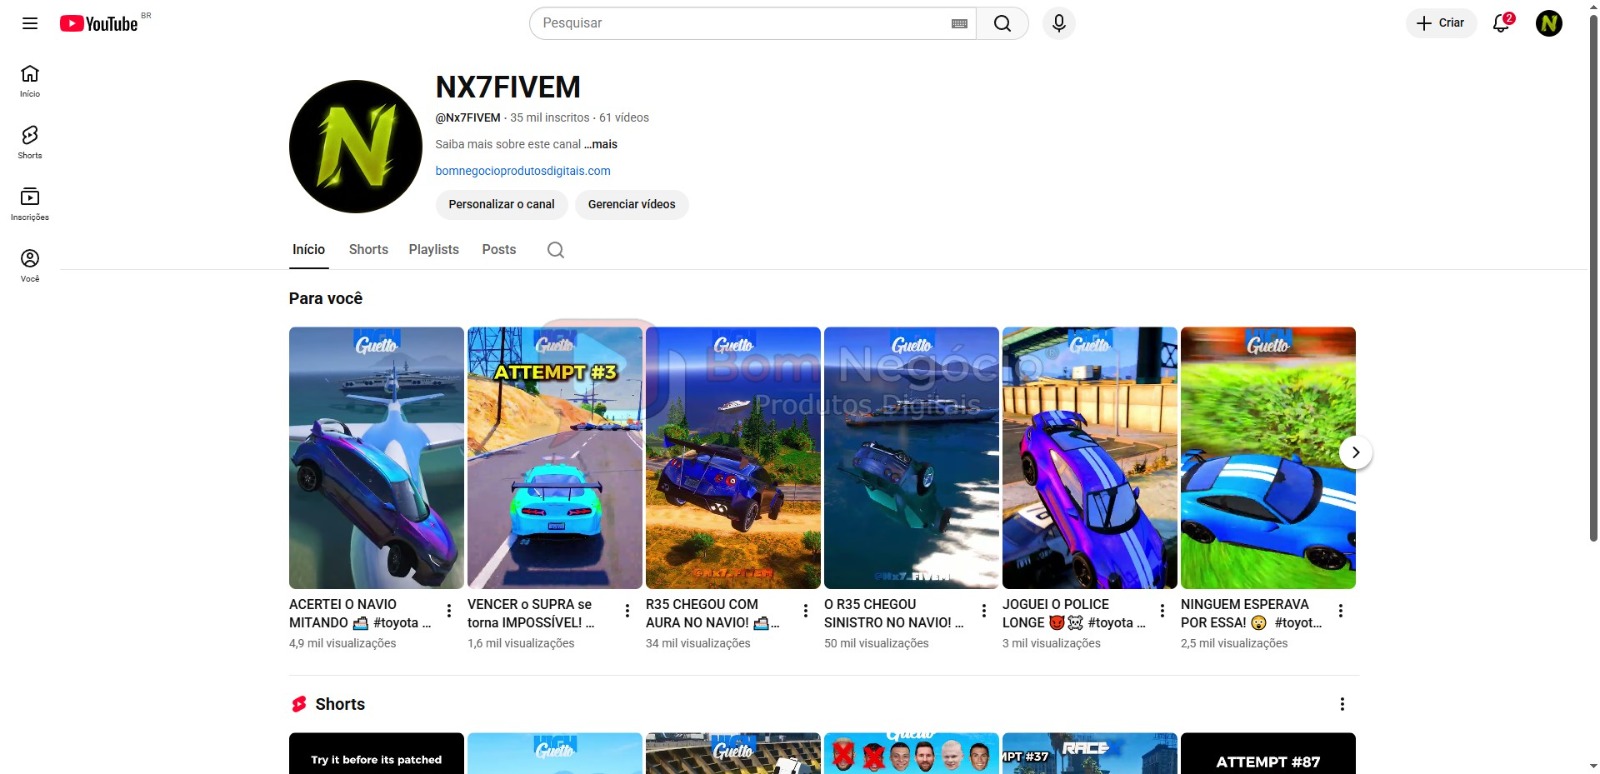Open the notifications bell
The image size is (1600, 774).
[1501, 23]
